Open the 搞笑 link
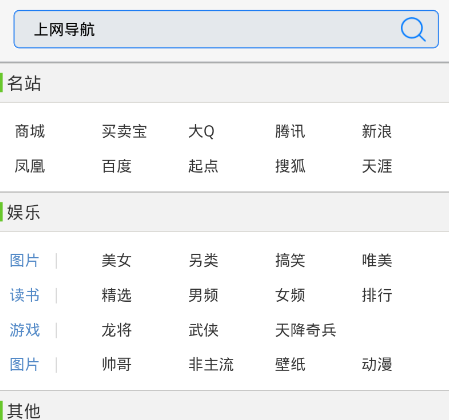This screenshot has height=420, width=449. (290, 260)
